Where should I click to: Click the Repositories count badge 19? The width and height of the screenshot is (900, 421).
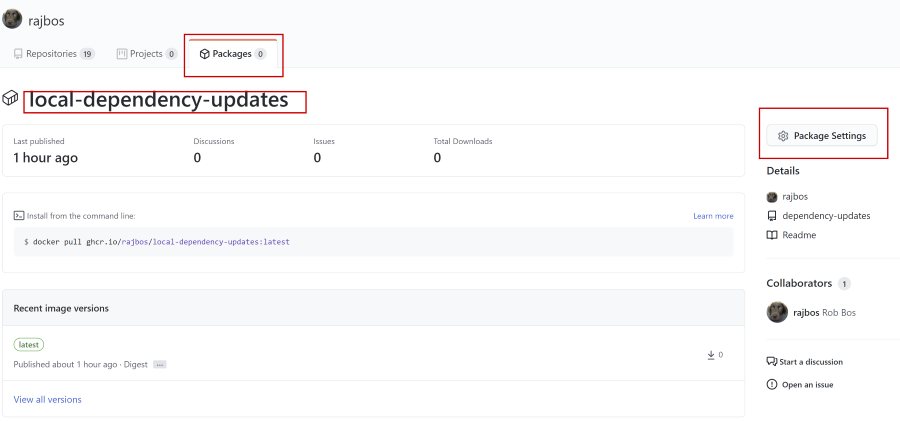87,54
